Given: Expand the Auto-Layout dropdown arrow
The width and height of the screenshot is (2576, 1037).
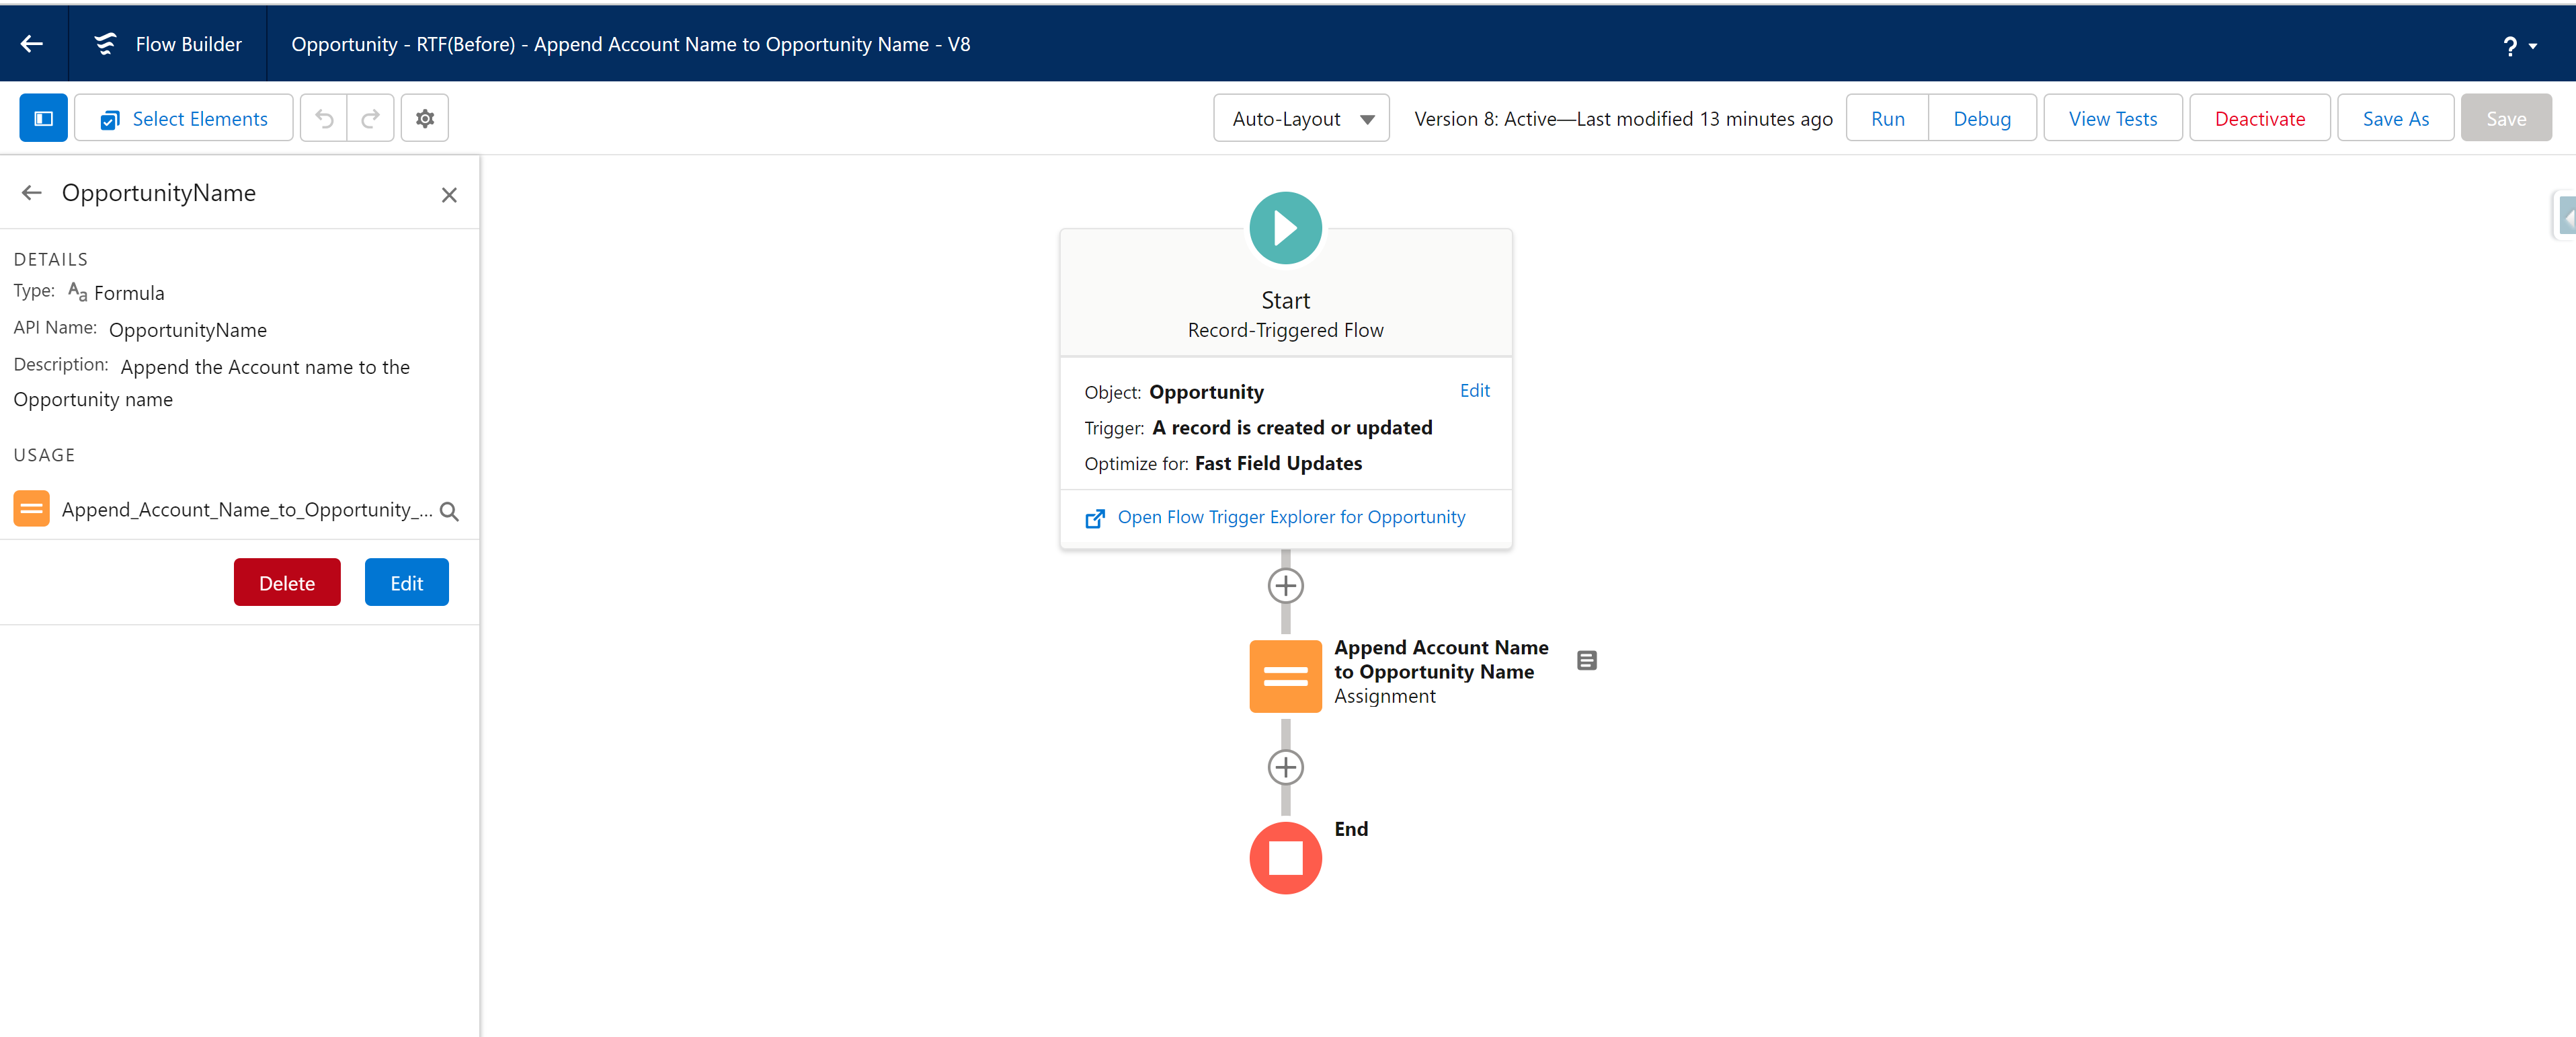Looking at the screenshot, I should (x=1370, y=117).
